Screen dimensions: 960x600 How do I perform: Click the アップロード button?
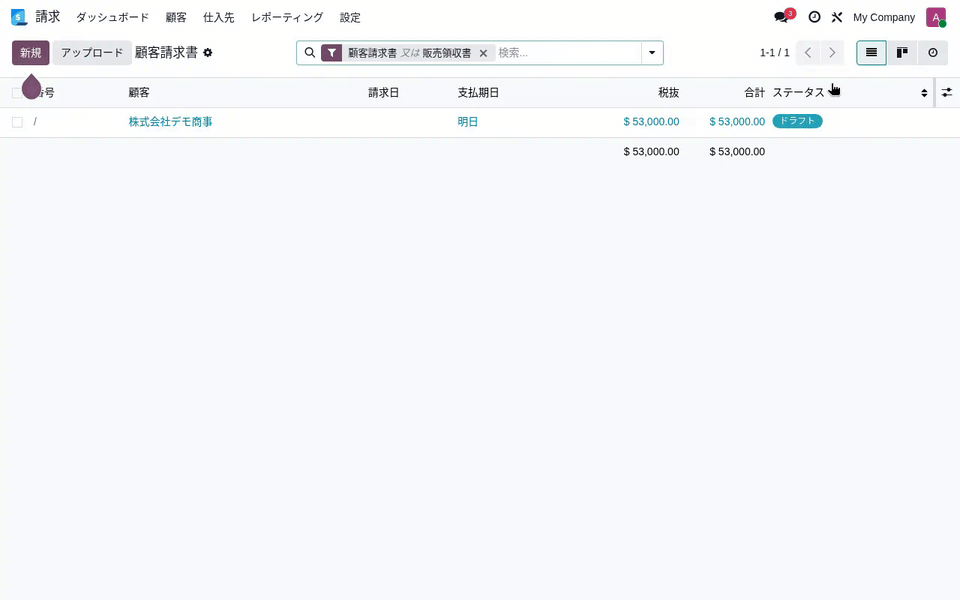tap(92, 53)
